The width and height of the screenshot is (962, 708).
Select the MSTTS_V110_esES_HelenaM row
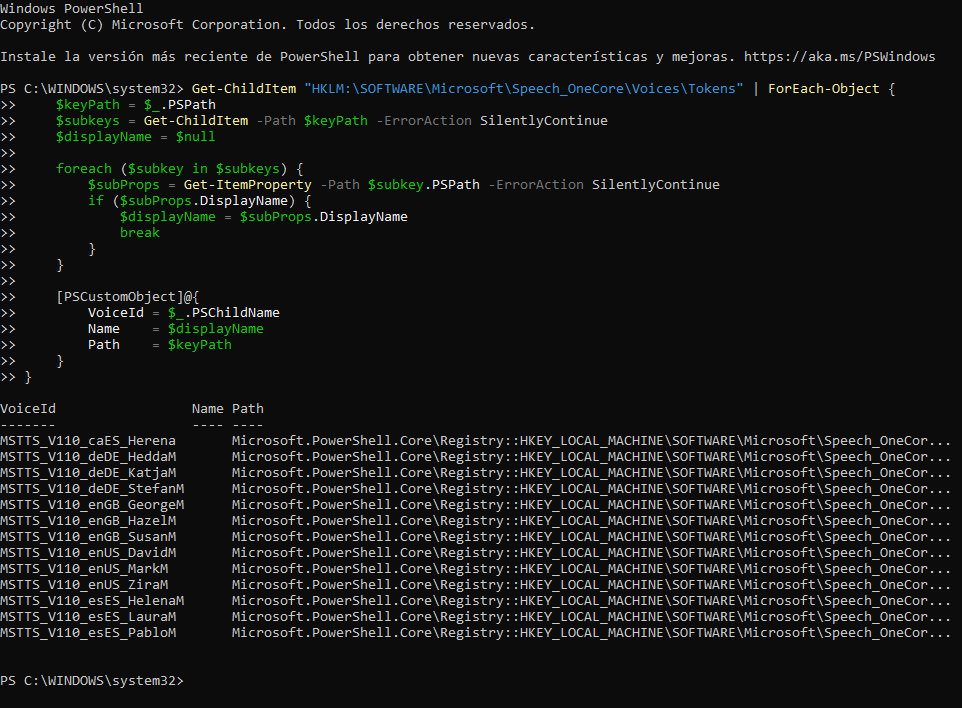[92, 601]
